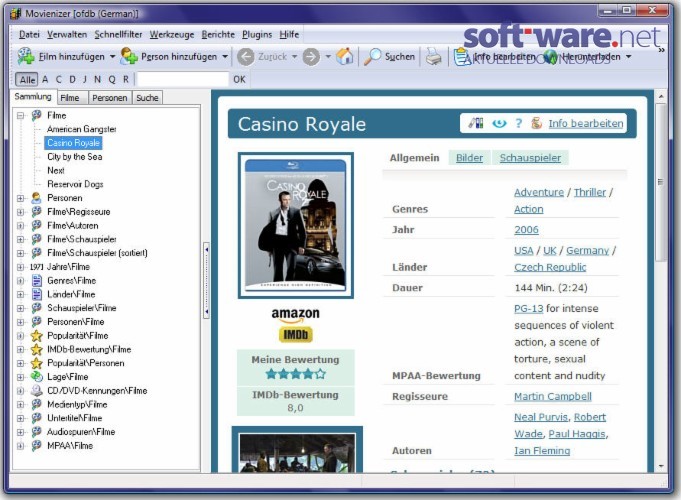Open the 2006 year link
Screen dimensions: 681x500
526,230
